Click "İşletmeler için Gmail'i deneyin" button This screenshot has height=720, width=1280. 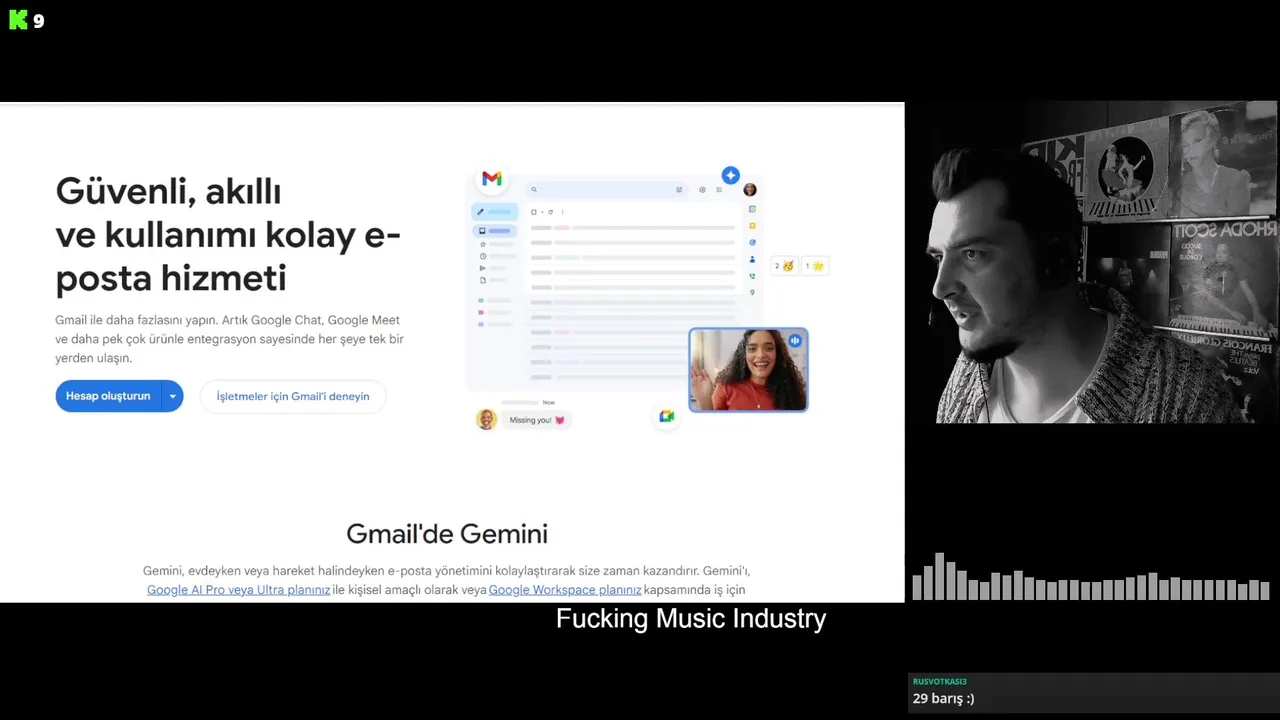(x=293, y=396)
